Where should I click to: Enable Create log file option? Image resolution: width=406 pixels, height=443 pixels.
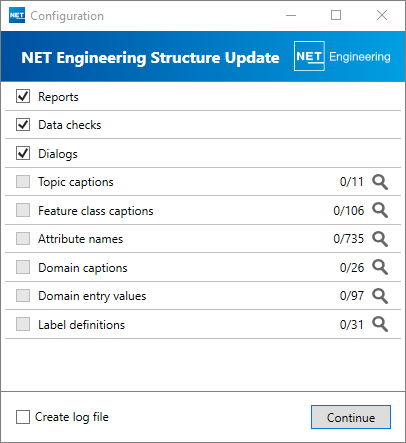[x=23, y=417]
